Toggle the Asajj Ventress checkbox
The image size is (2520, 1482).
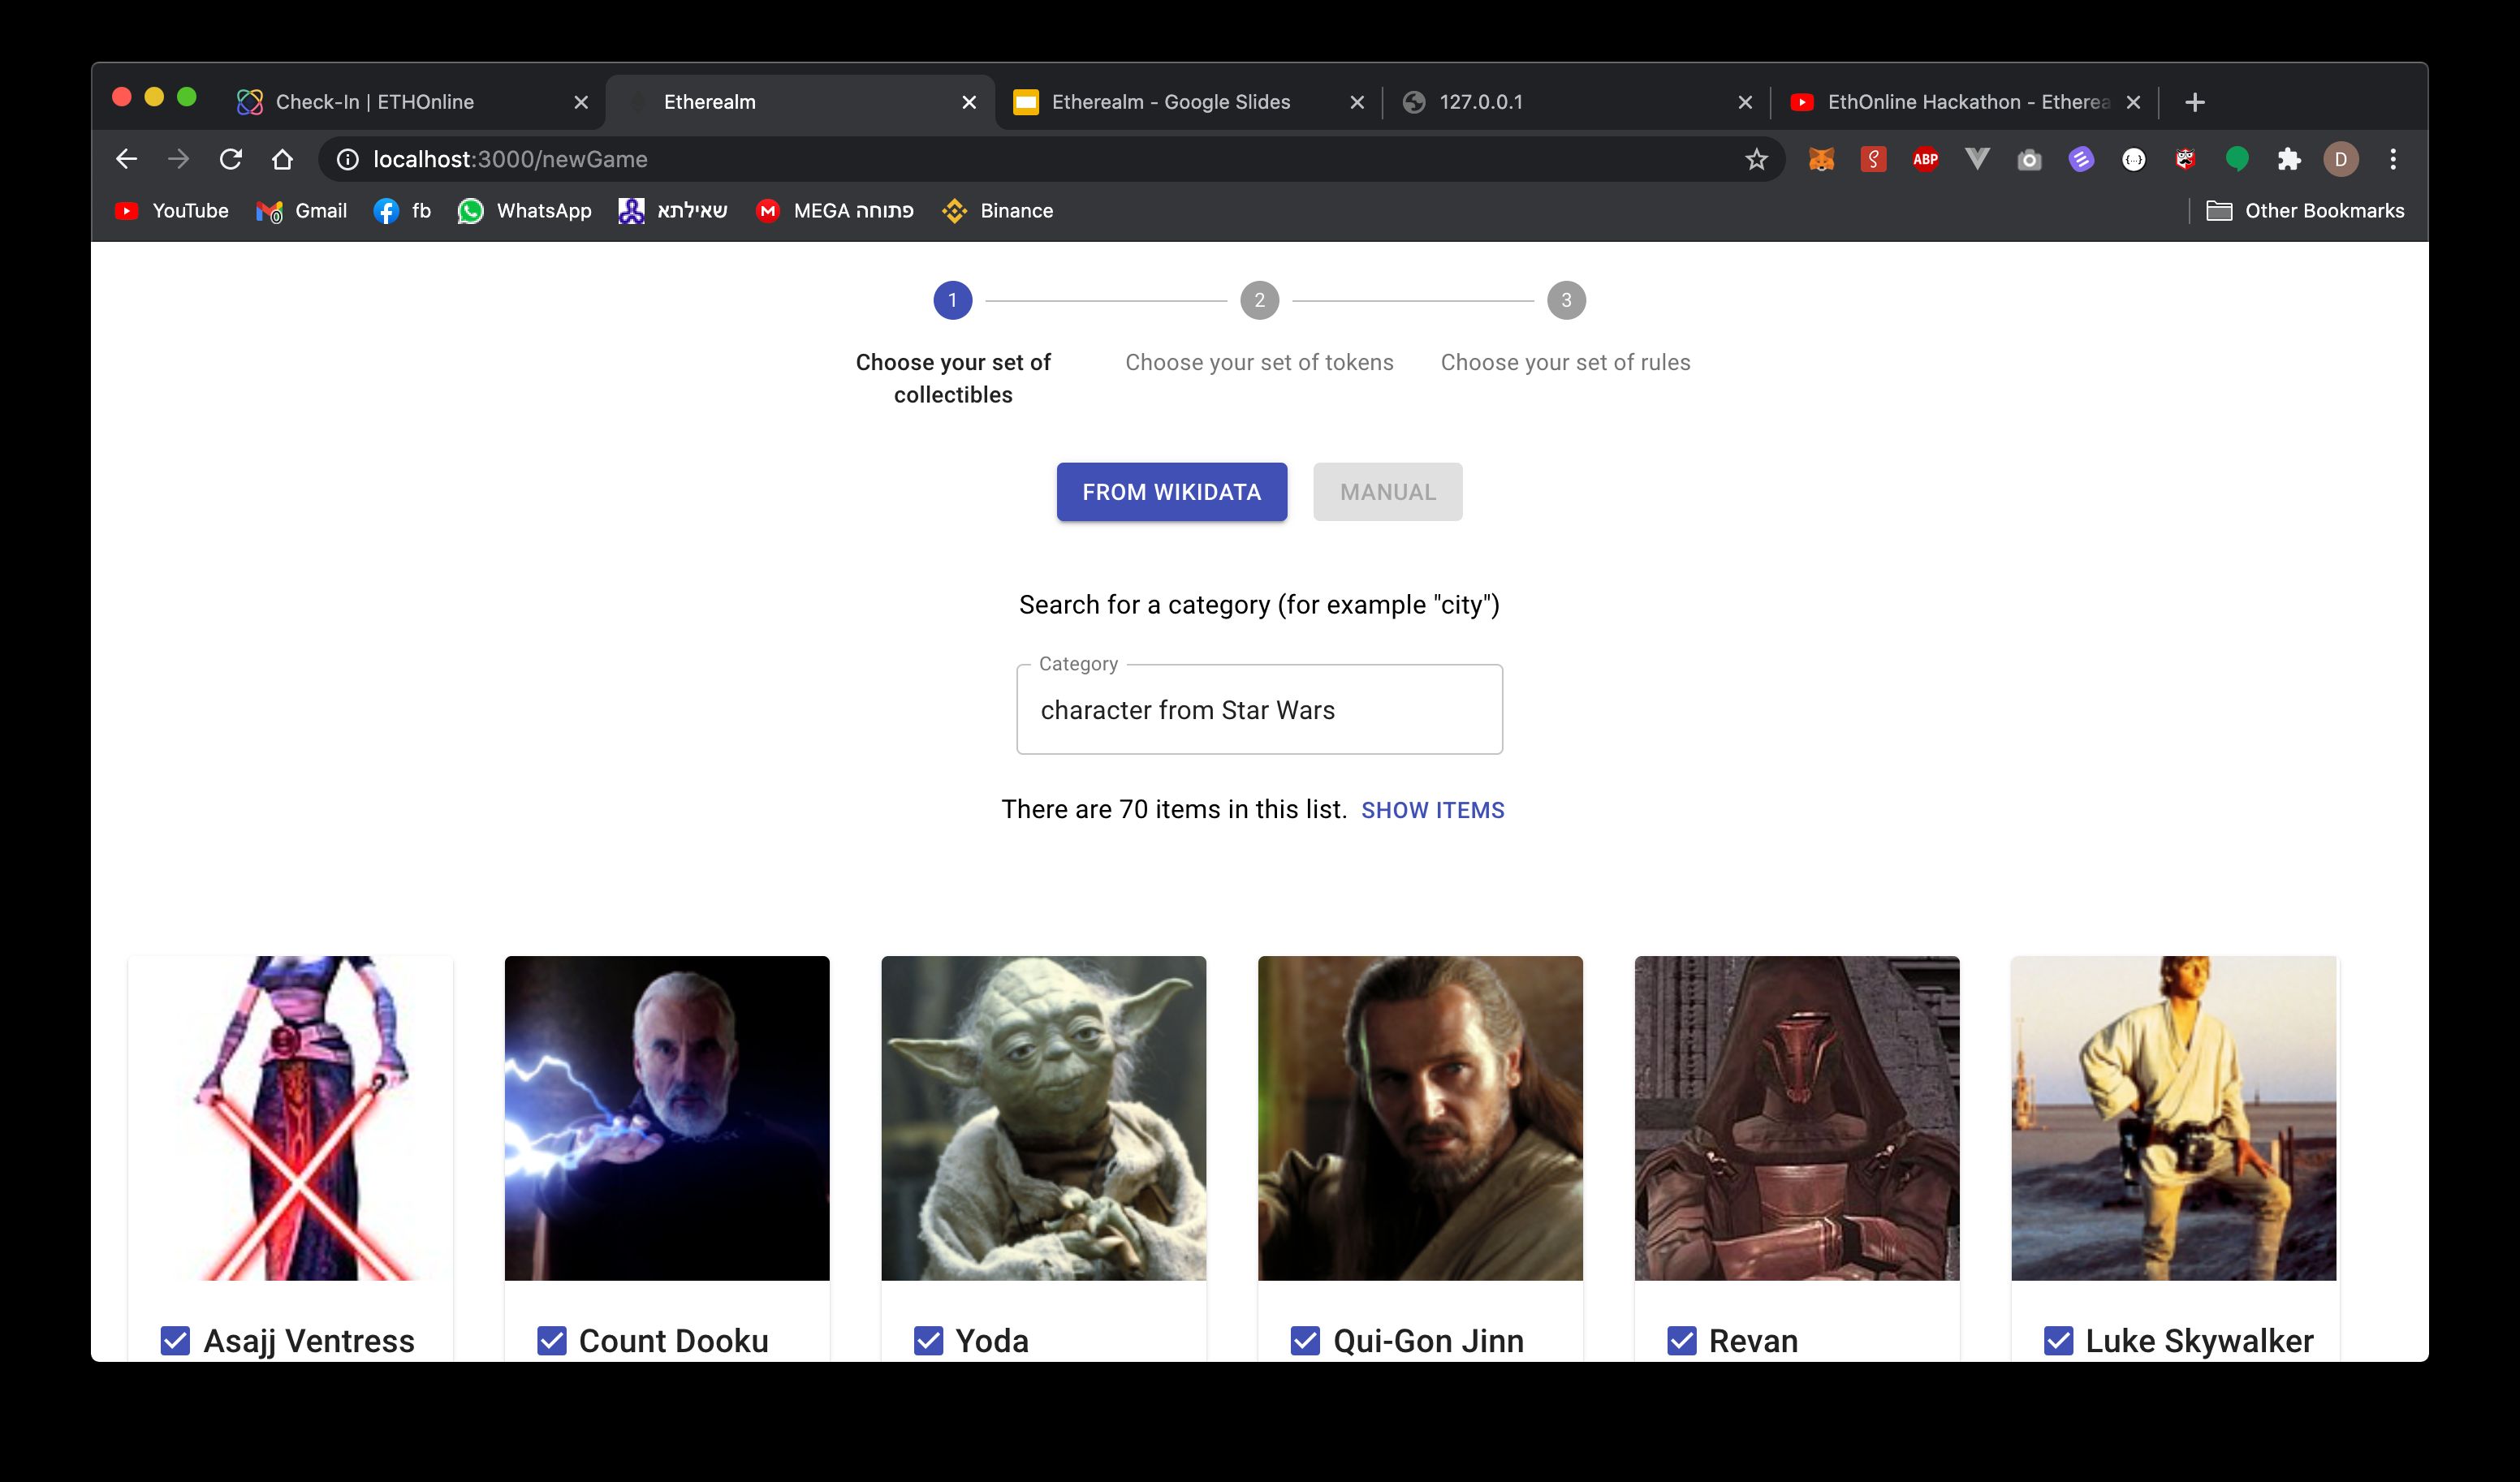(175, 1339)
